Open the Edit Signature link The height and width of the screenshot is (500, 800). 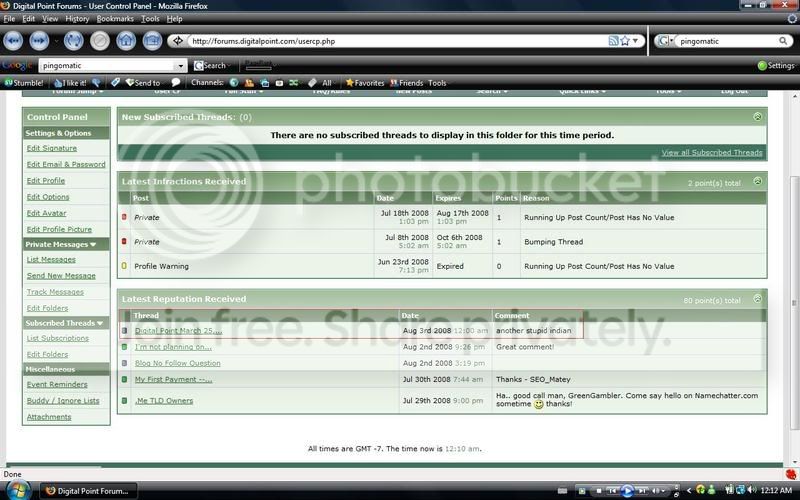[52, 148]
